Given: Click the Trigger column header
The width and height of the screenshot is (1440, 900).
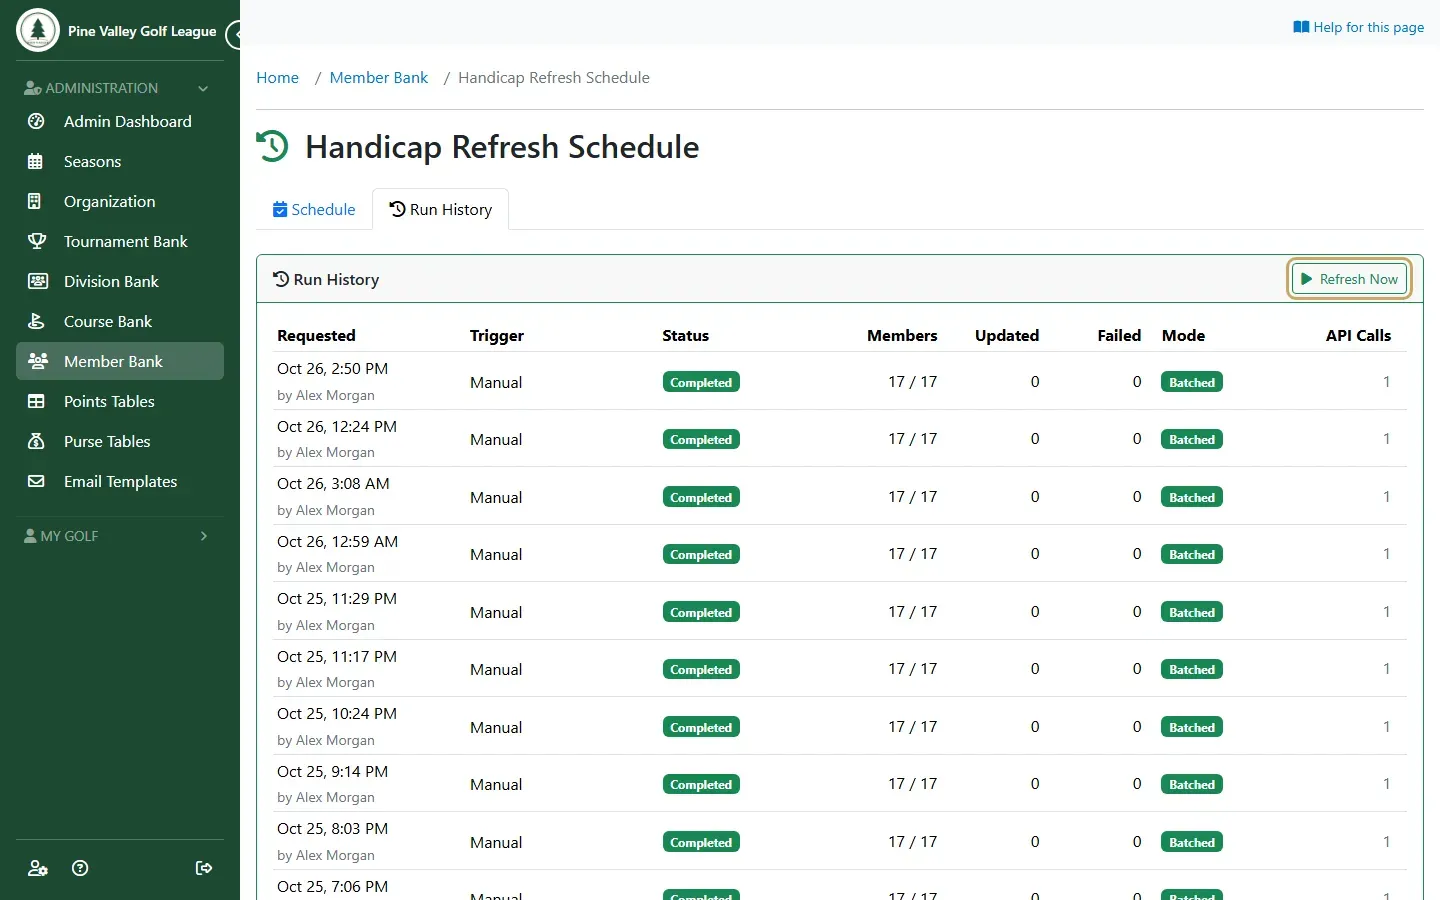Looking at the screenshot, I should point(497,336).
